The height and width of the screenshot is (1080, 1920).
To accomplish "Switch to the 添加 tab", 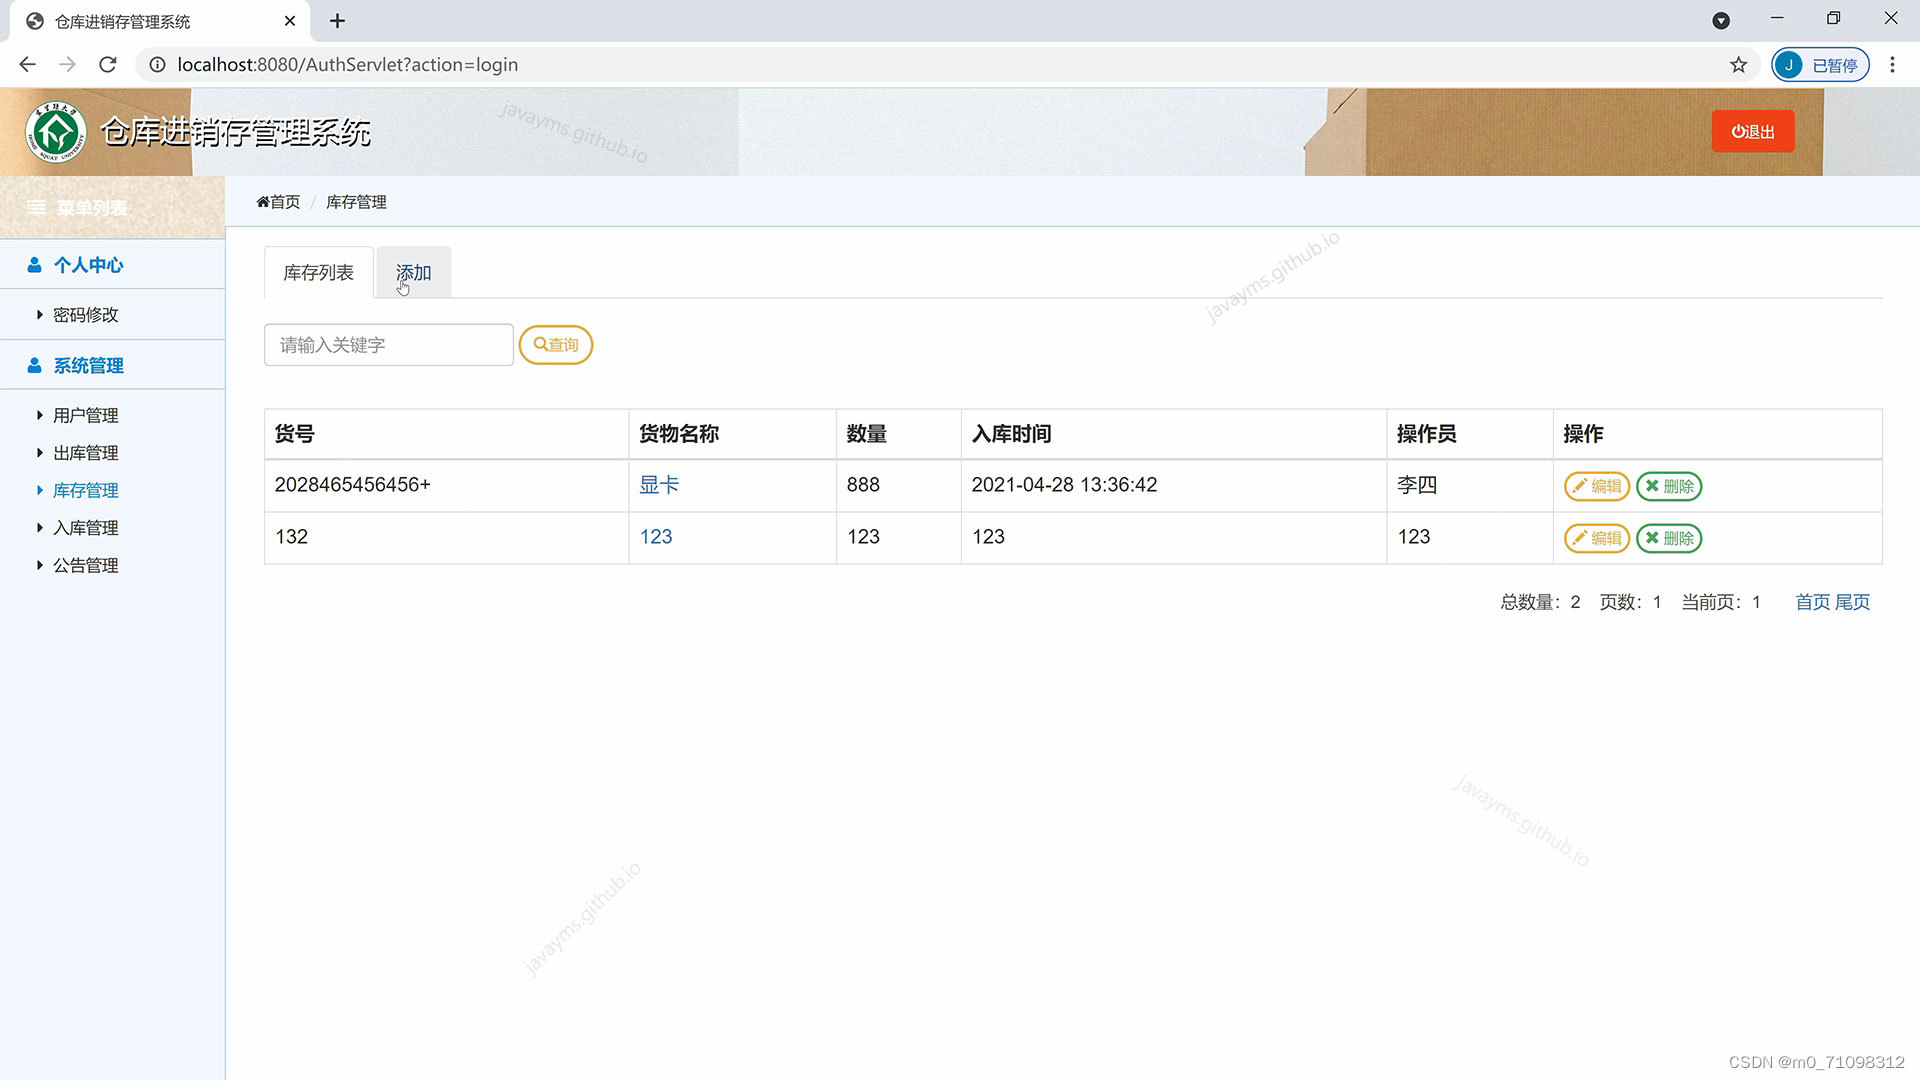I will tap(413, 272).
